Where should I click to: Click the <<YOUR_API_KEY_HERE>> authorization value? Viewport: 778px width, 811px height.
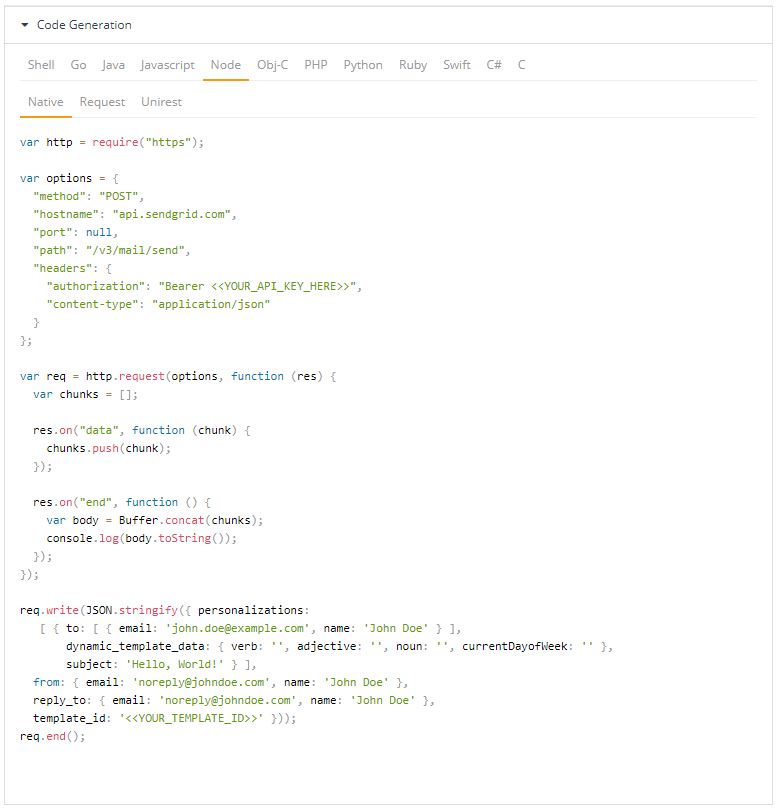pos(280,286)
